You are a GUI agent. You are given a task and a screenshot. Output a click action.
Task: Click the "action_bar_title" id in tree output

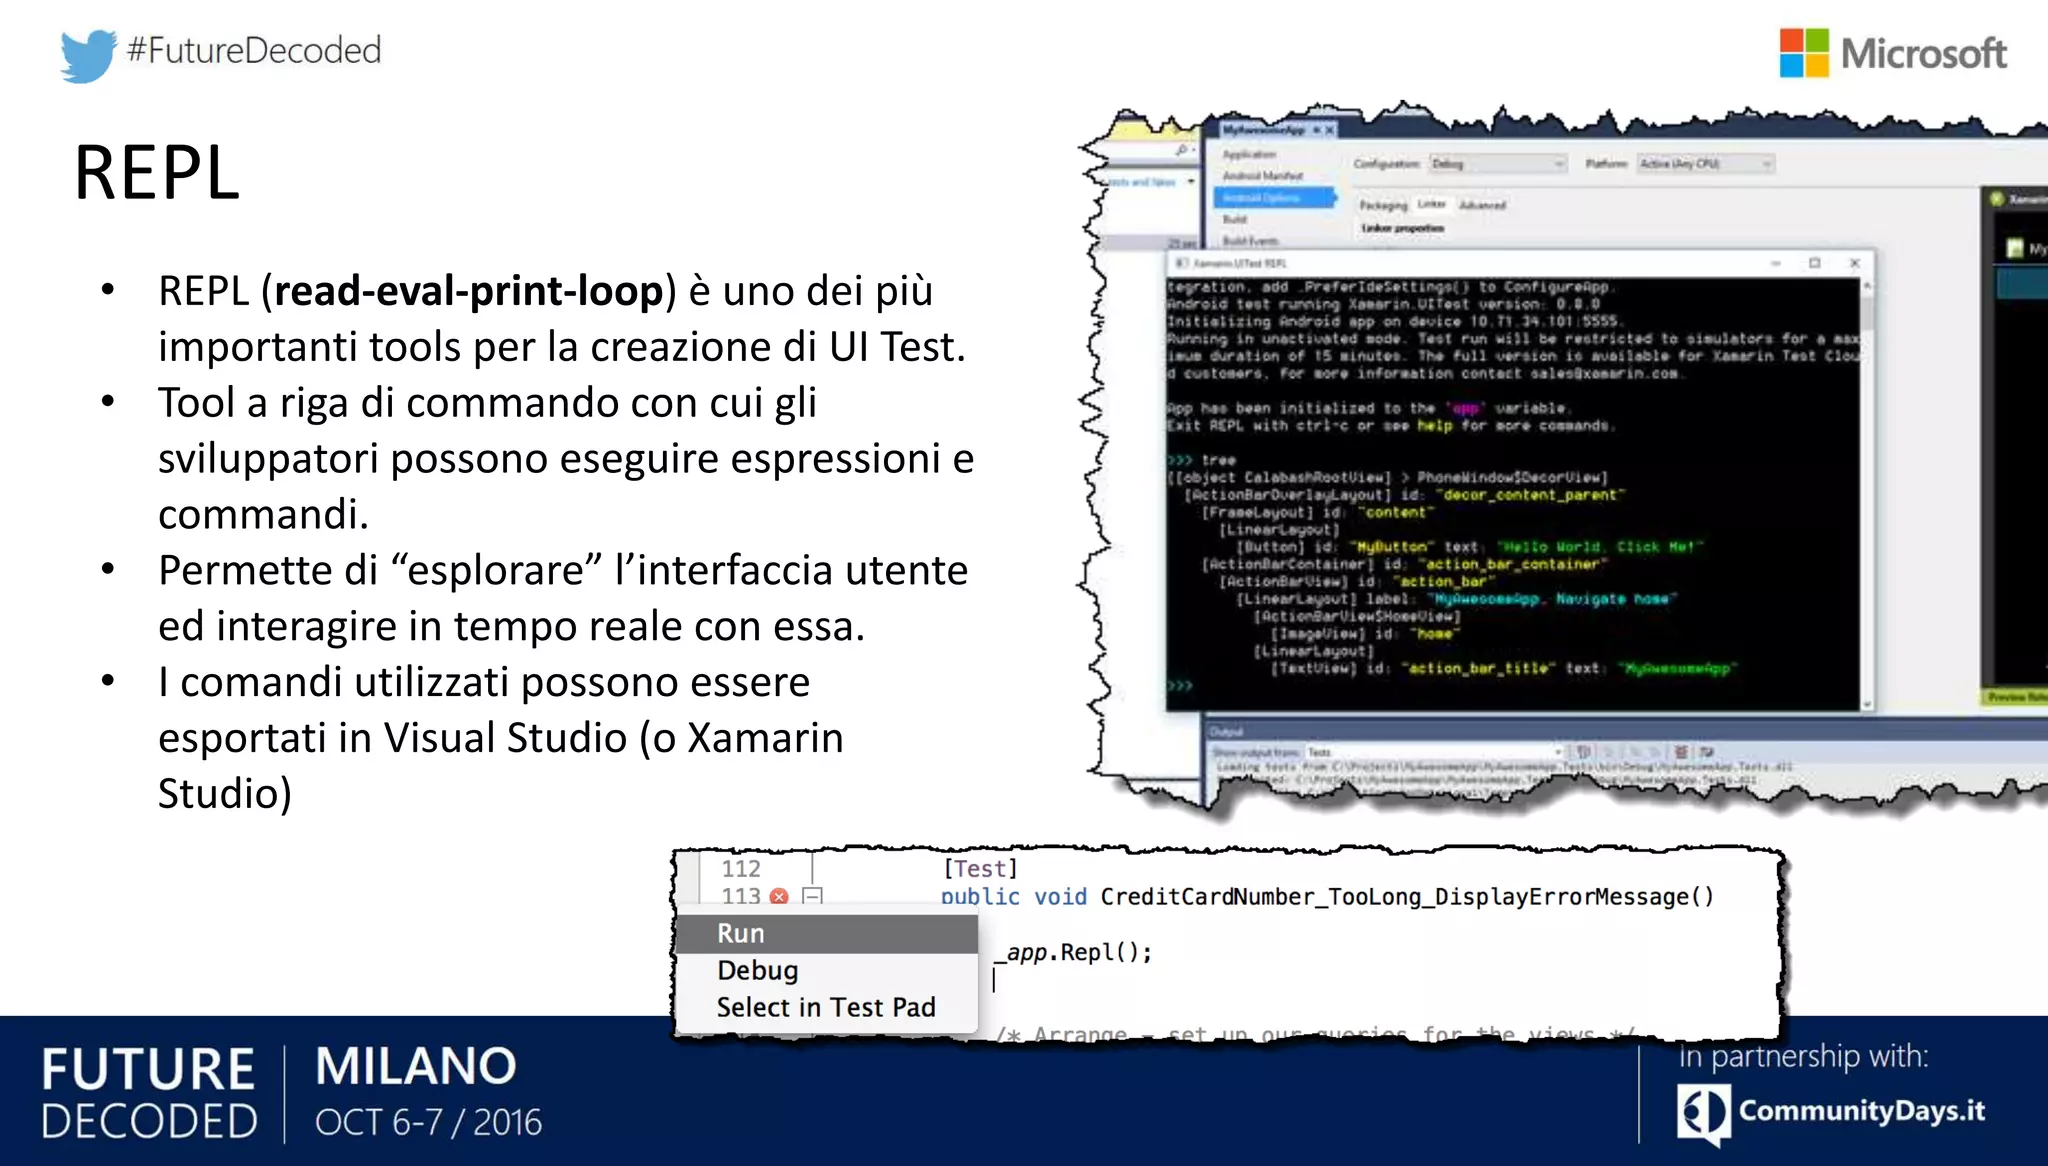pos(1479,668)
